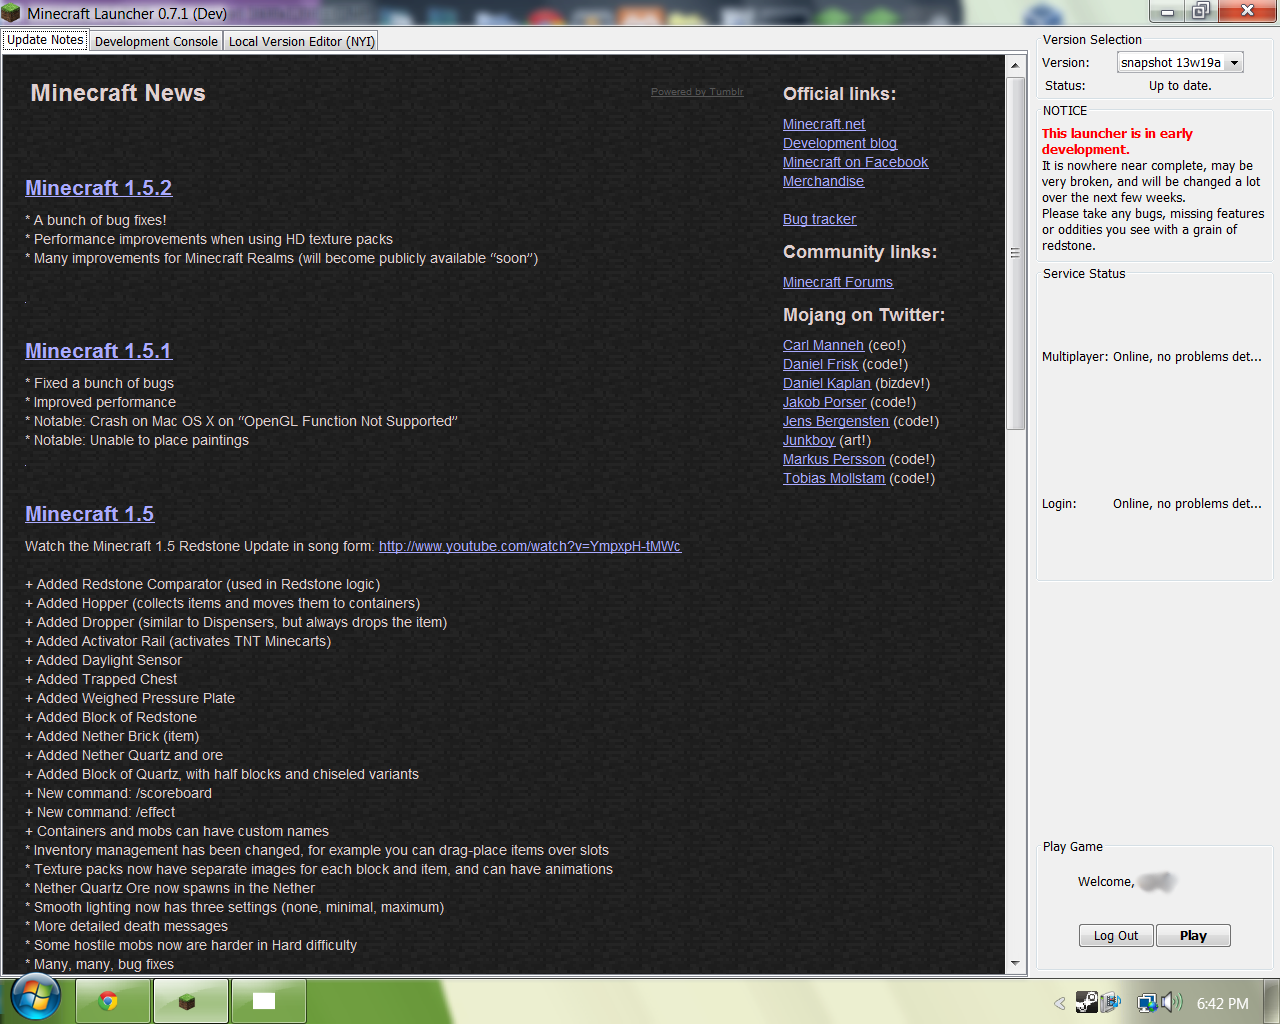
Task: Click the Steam tray icon
Action: coord(1086,1002)
